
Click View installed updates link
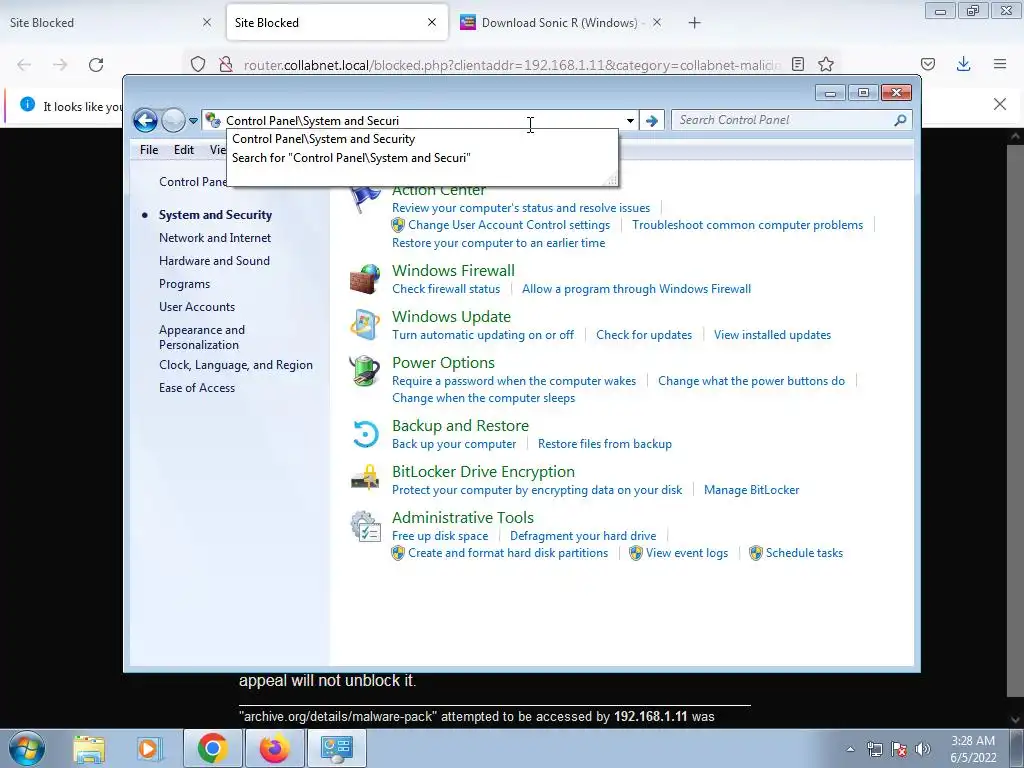[x=773, y=335]
